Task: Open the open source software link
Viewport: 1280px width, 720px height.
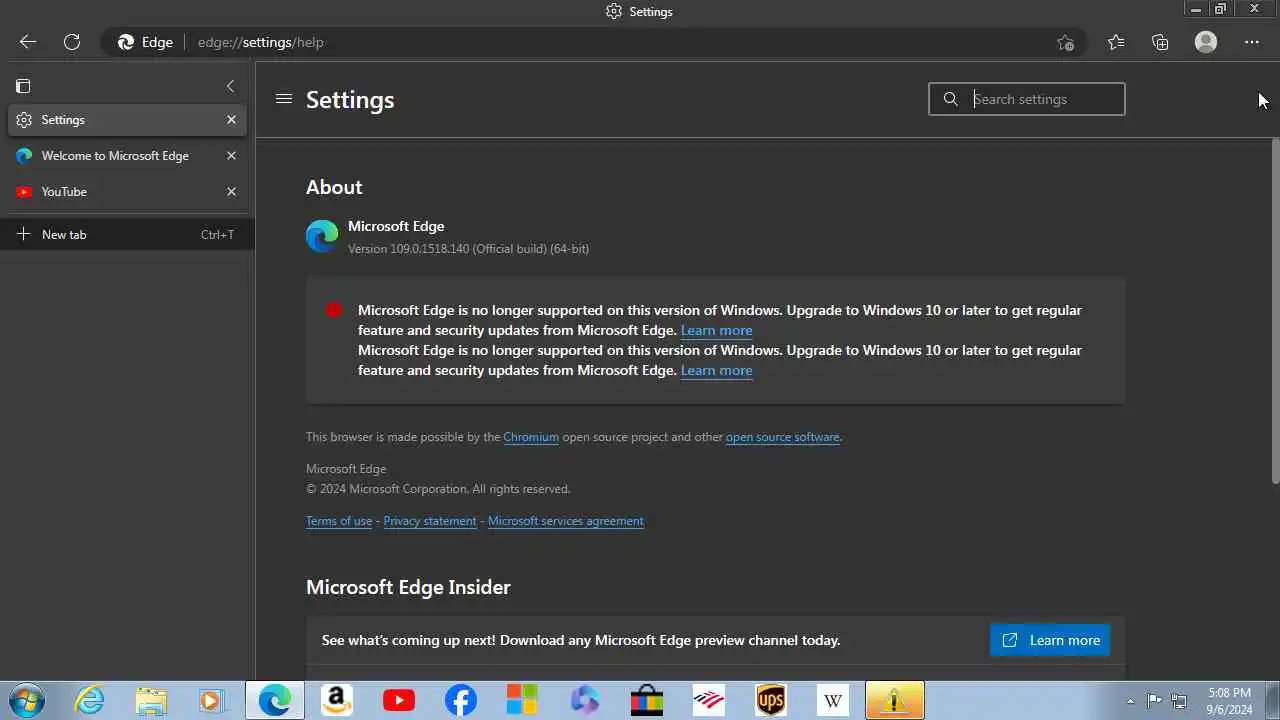Action: pyautogui.click(x=783, y=437)
